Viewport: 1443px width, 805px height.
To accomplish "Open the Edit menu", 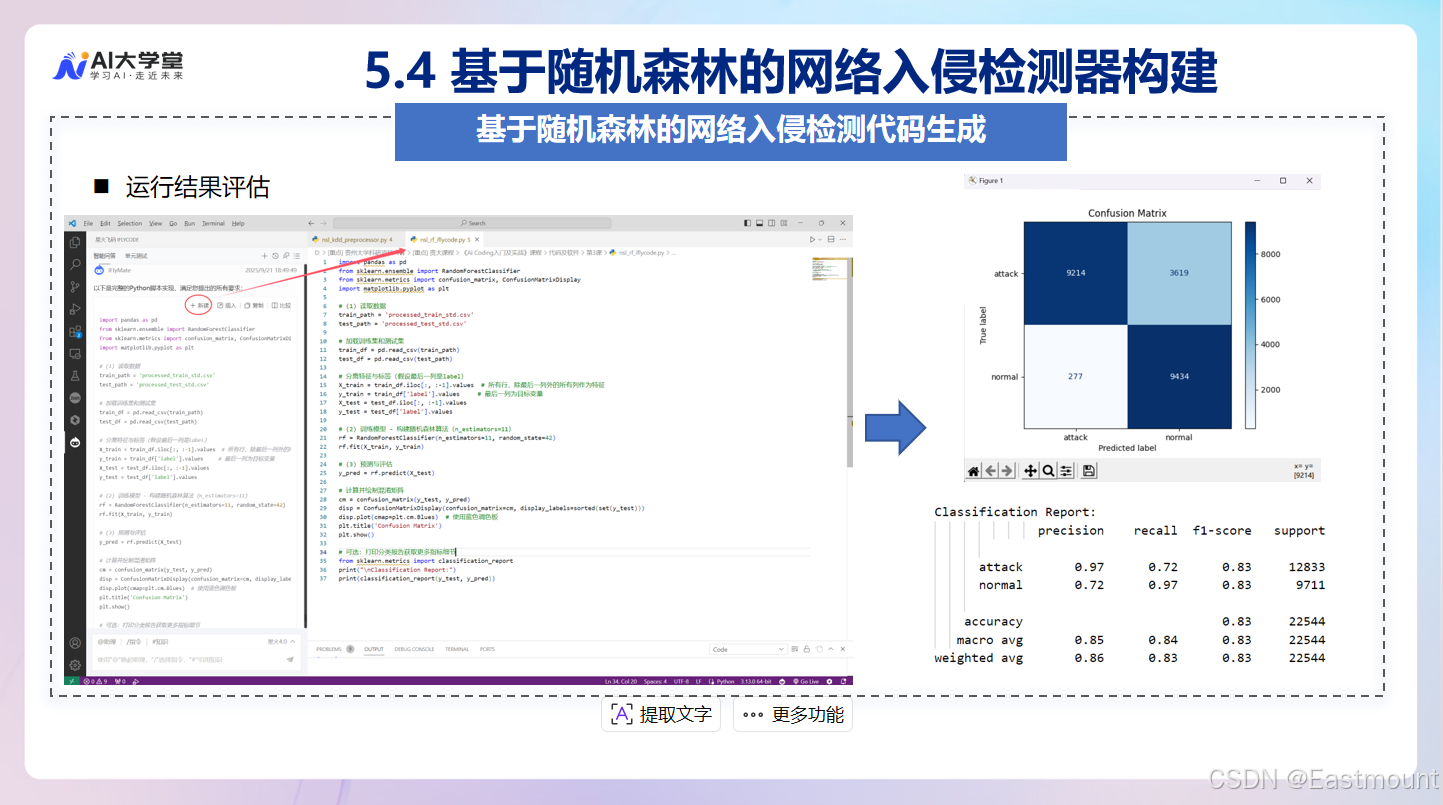I will click(105, 223).
